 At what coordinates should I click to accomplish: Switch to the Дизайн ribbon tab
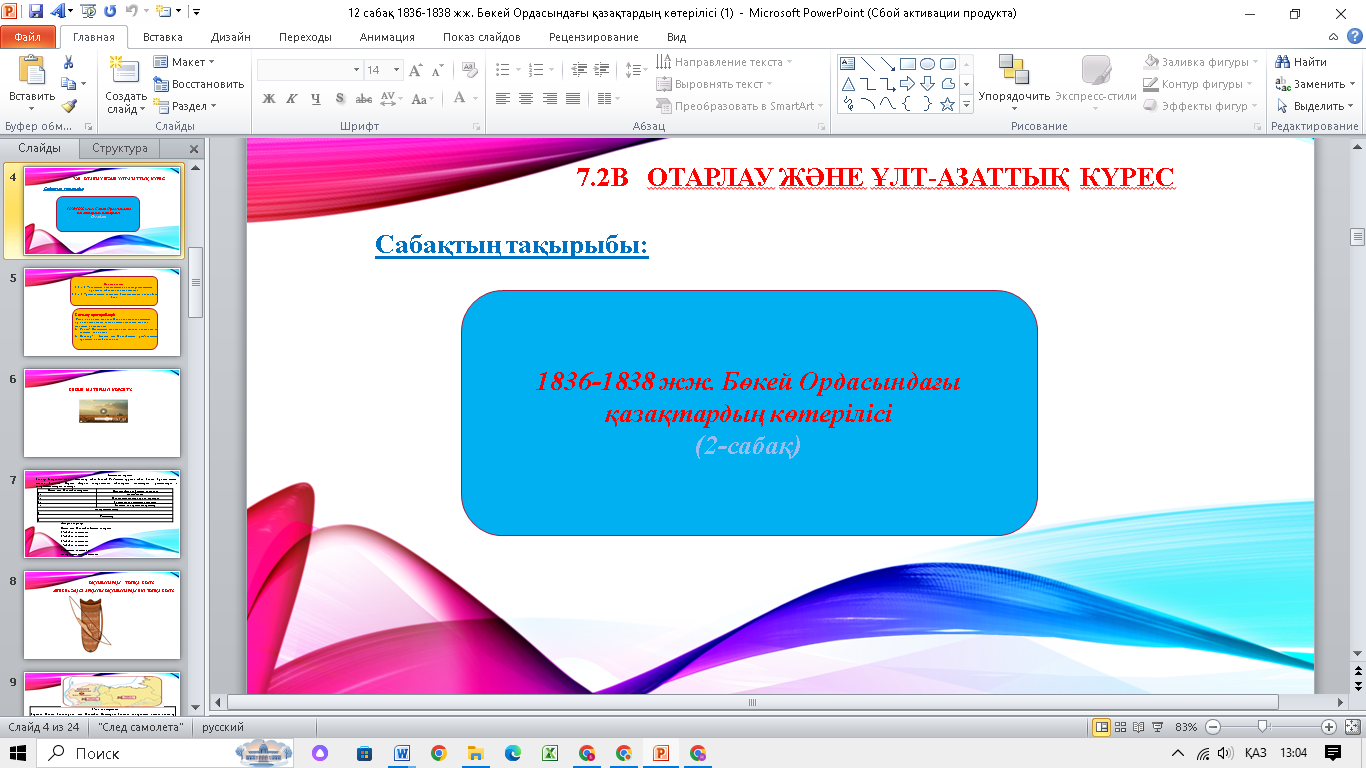coord(231,37)
